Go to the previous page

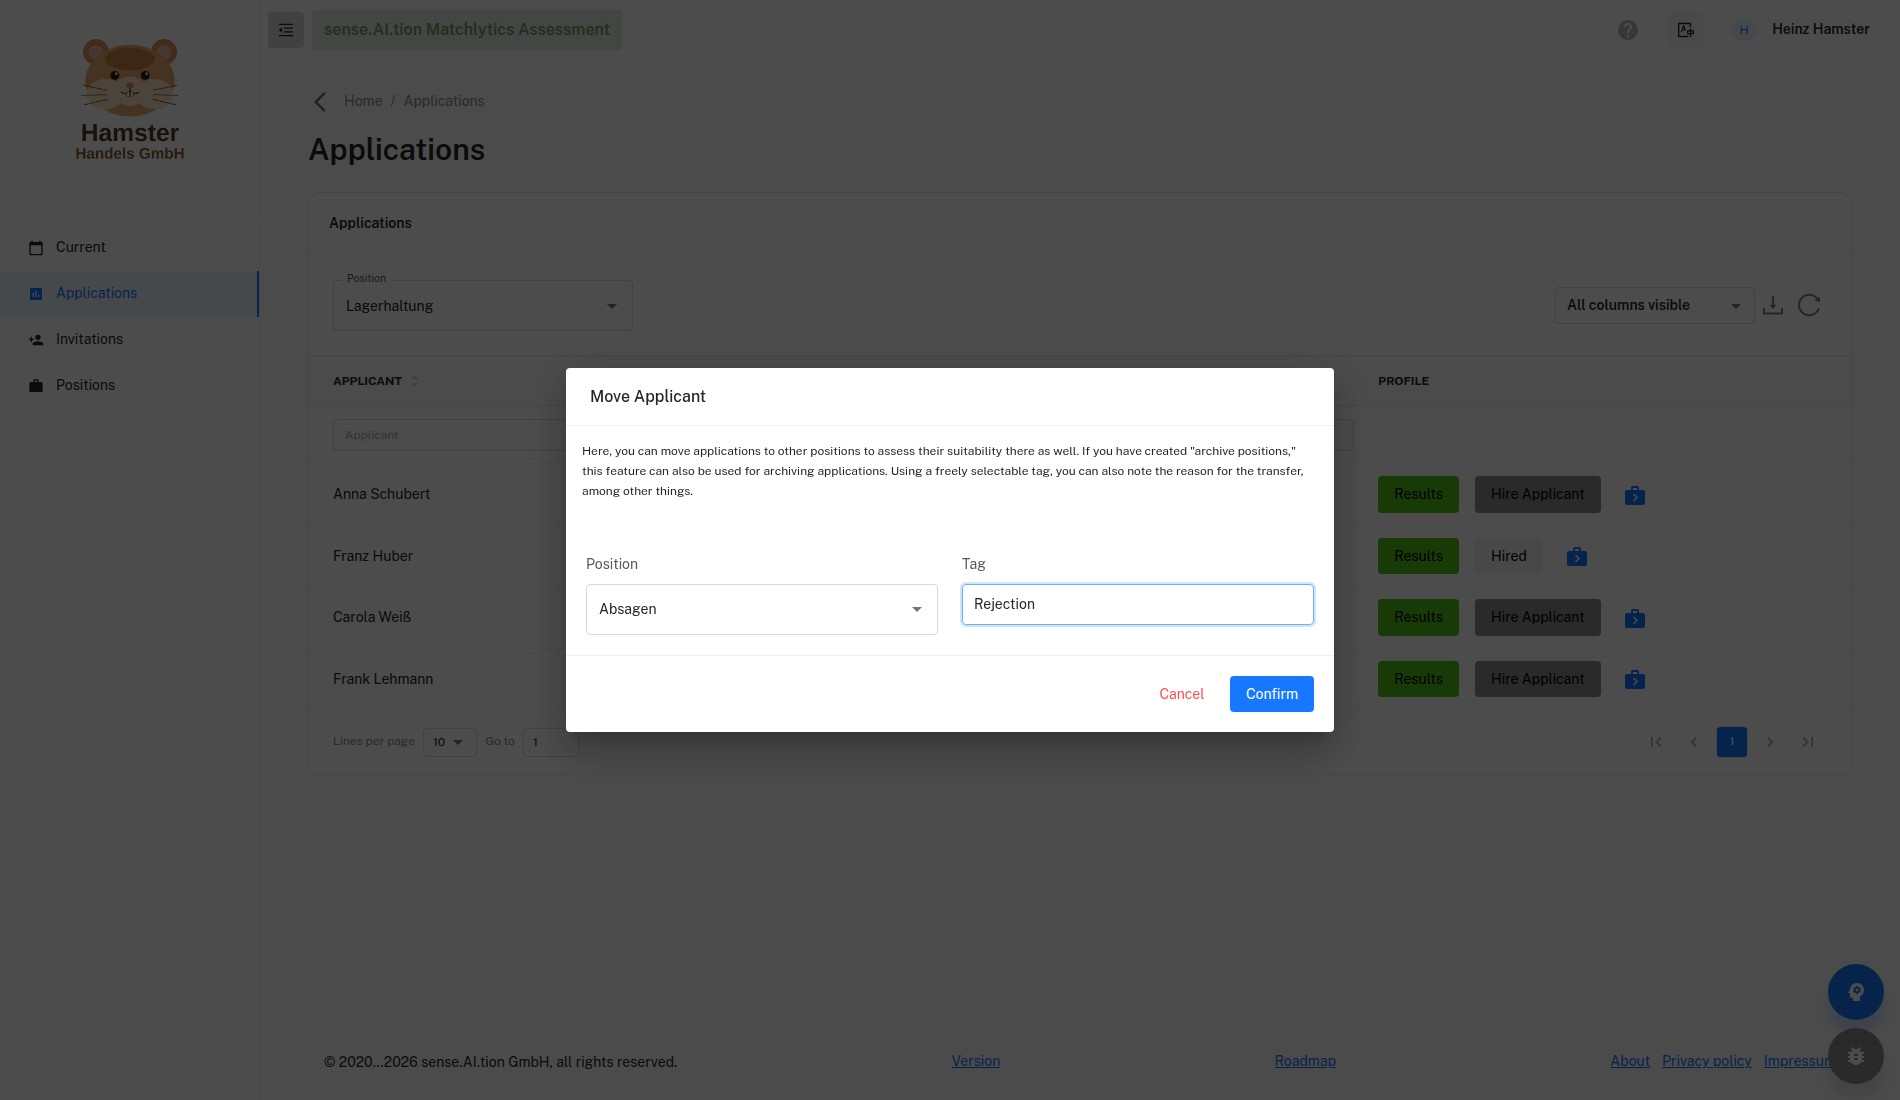(x=1694, y=742)
